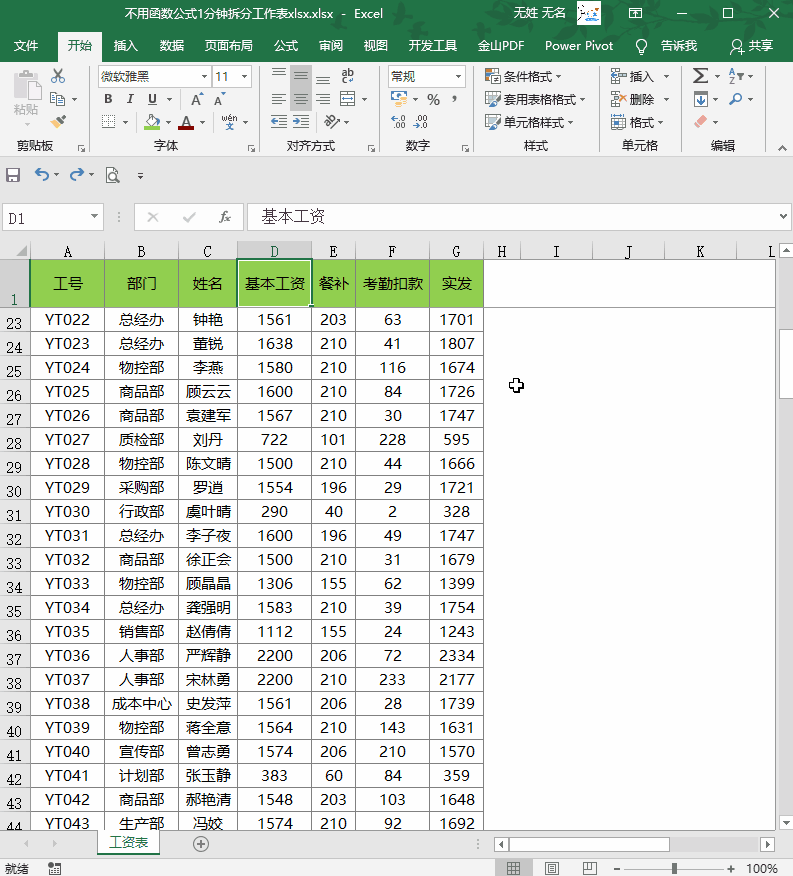
Task: Open Conditional Formatting (条件格式) menu
Action: (523, 76)
